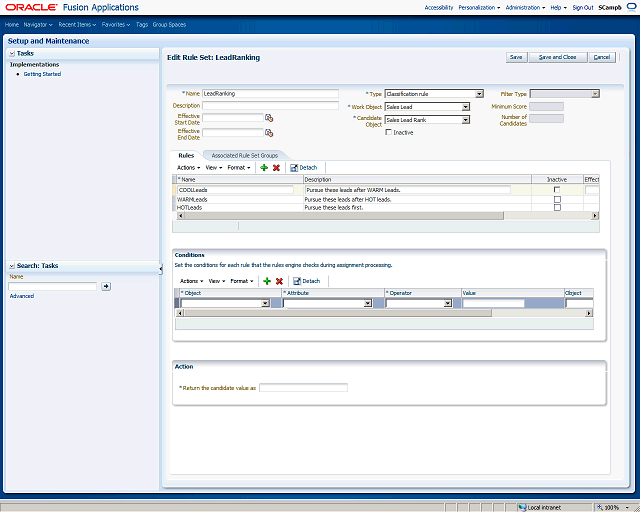Go to the Home link
Viewport: 640px width, 512px height.
(x=11, y=24)
